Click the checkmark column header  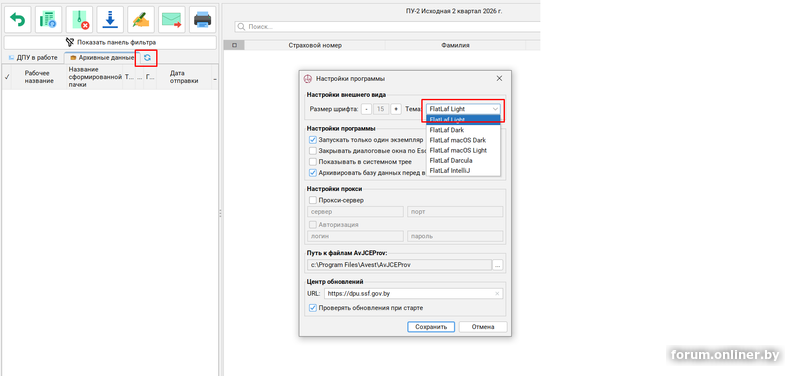coord(7,77)
